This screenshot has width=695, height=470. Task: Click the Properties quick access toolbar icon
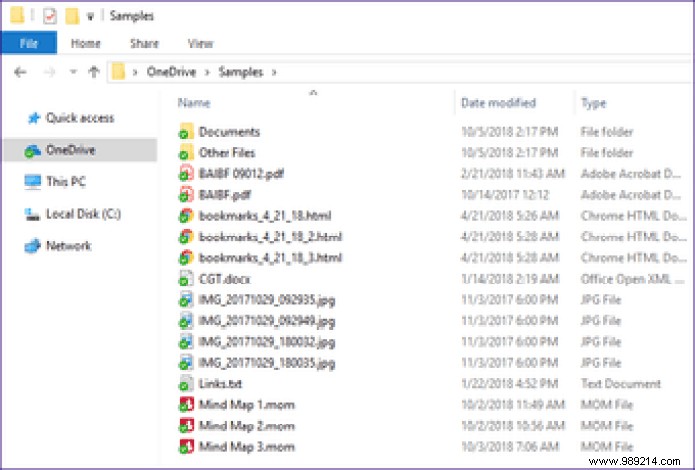pyautogui.click(x=50, y=16)
